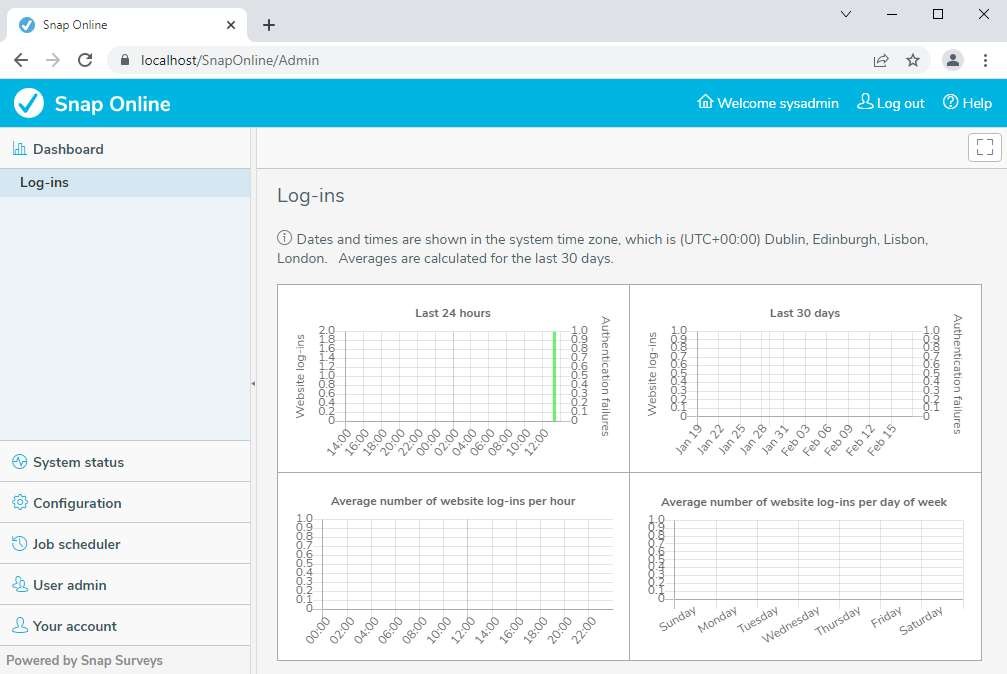Screen dimensions: 1007x674
Task: Open the Configuration section
Action: tap(77, 503)
